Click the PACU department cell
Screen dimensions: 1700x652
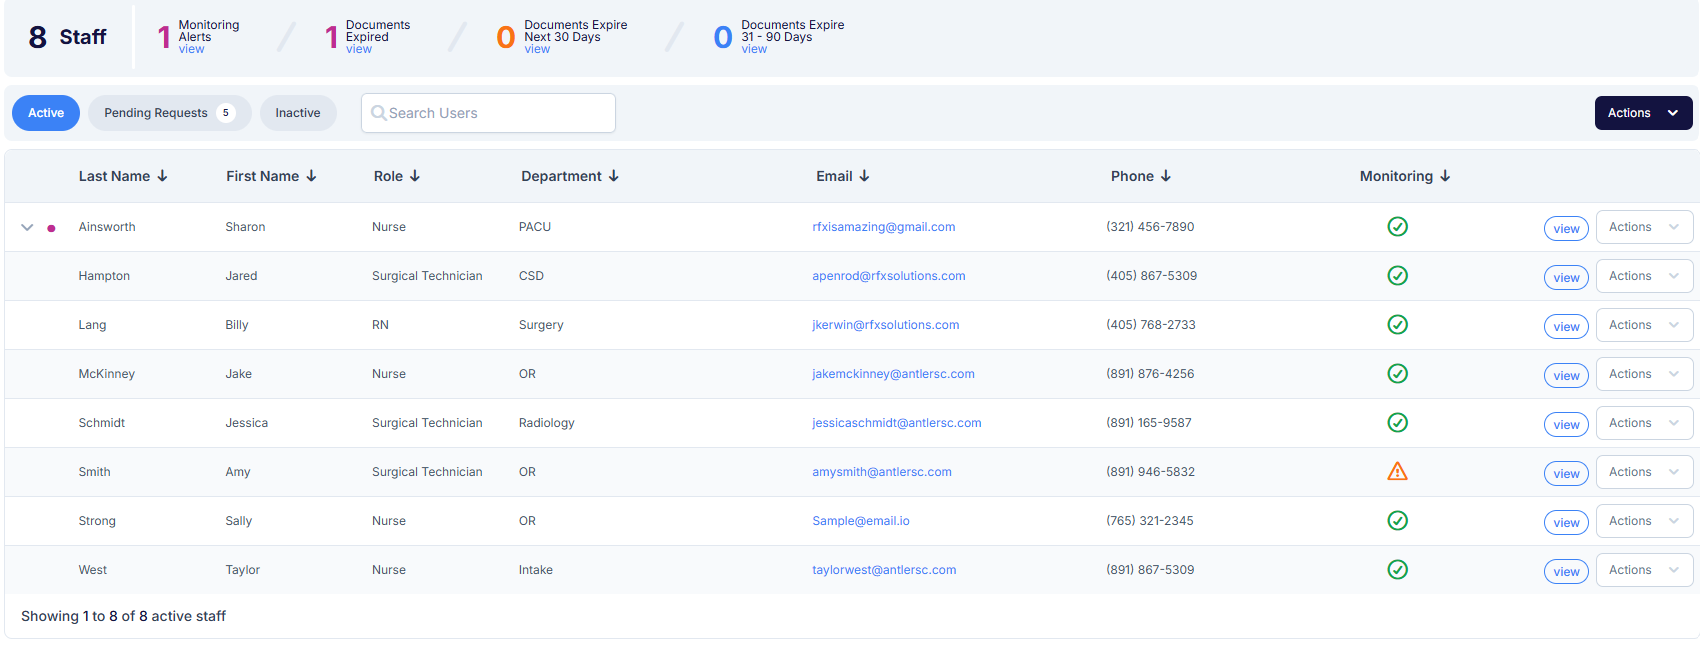click(534, 227)
